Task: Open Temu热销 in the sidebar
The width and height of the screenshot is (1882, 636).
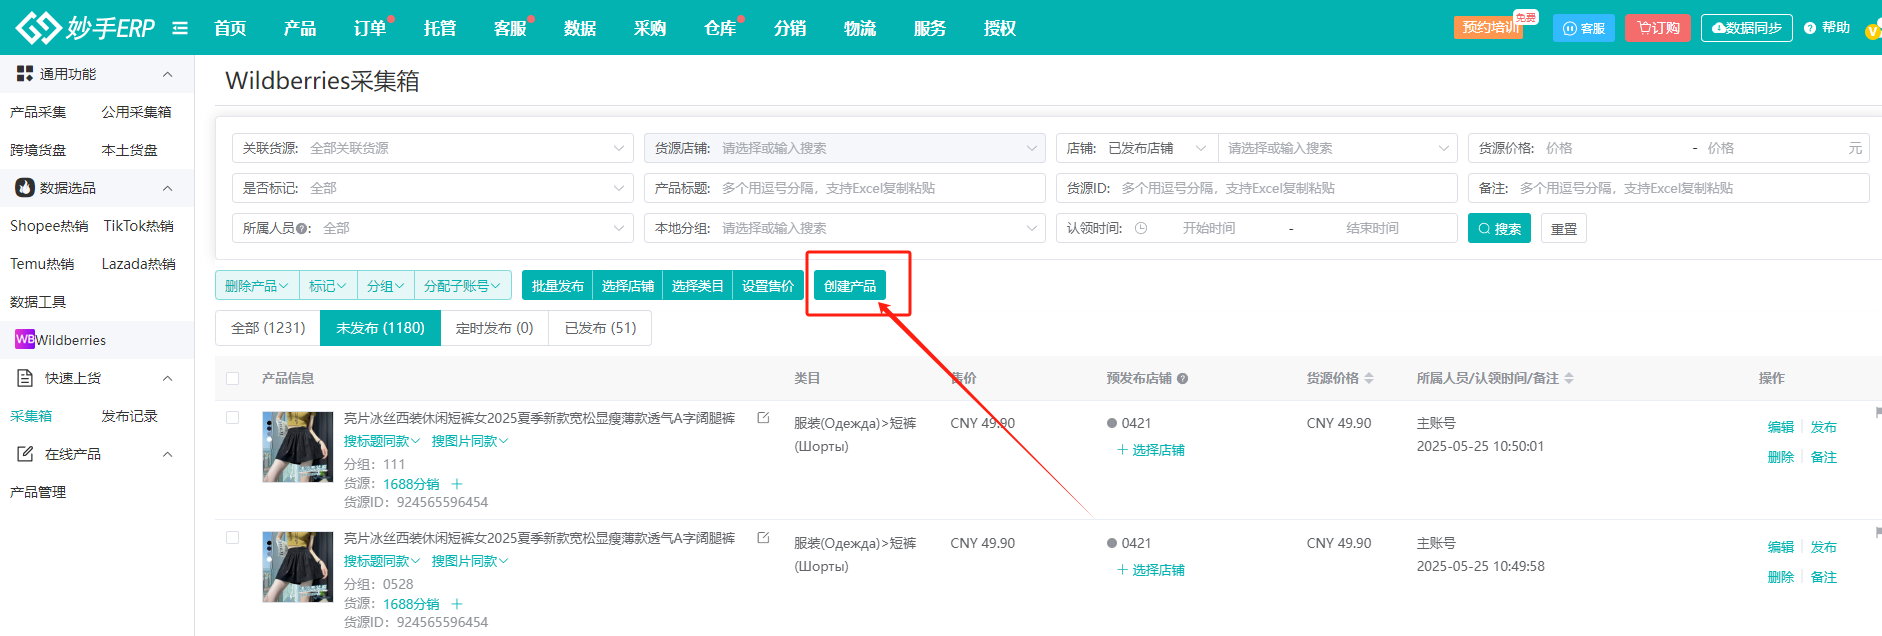Action: click(42, 264)
